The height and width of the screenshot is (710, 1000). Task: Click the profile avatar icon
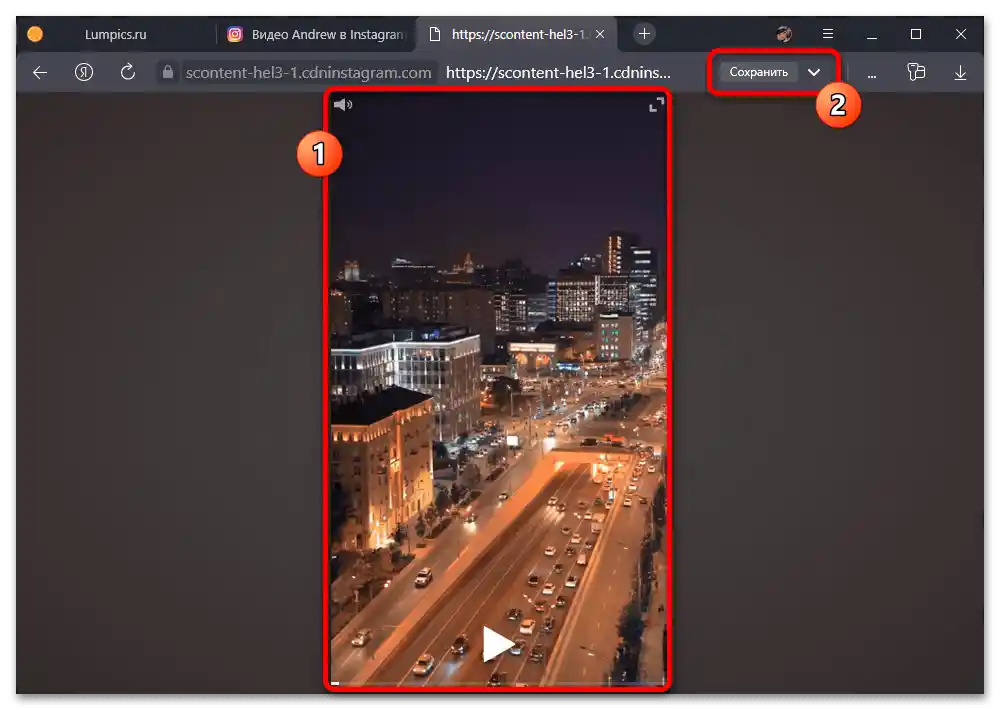coord(784,34)
